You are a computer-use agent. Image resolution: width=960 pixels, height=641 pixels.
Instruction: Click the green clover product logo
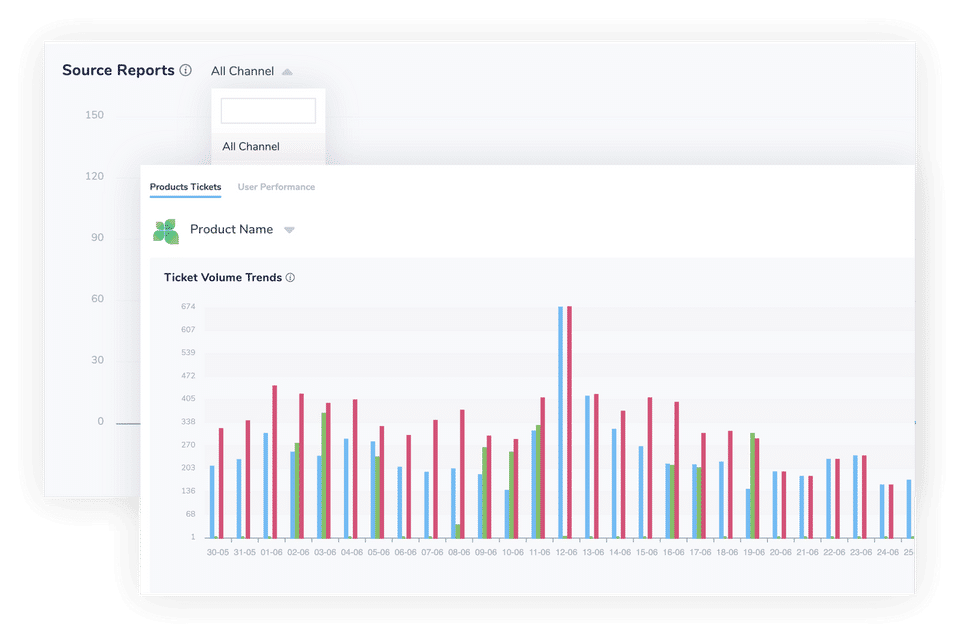pos(166,231)
